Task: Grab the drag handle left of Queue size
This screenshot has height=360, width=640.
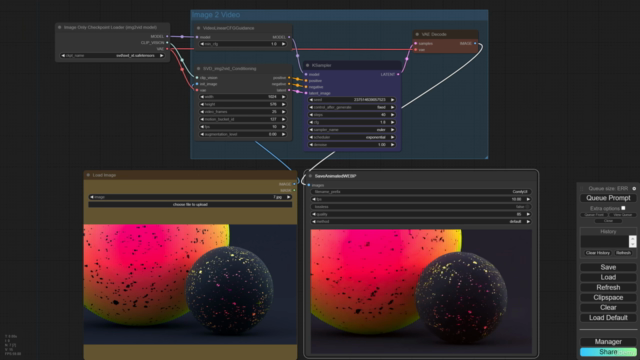Action: click(582, 189)
